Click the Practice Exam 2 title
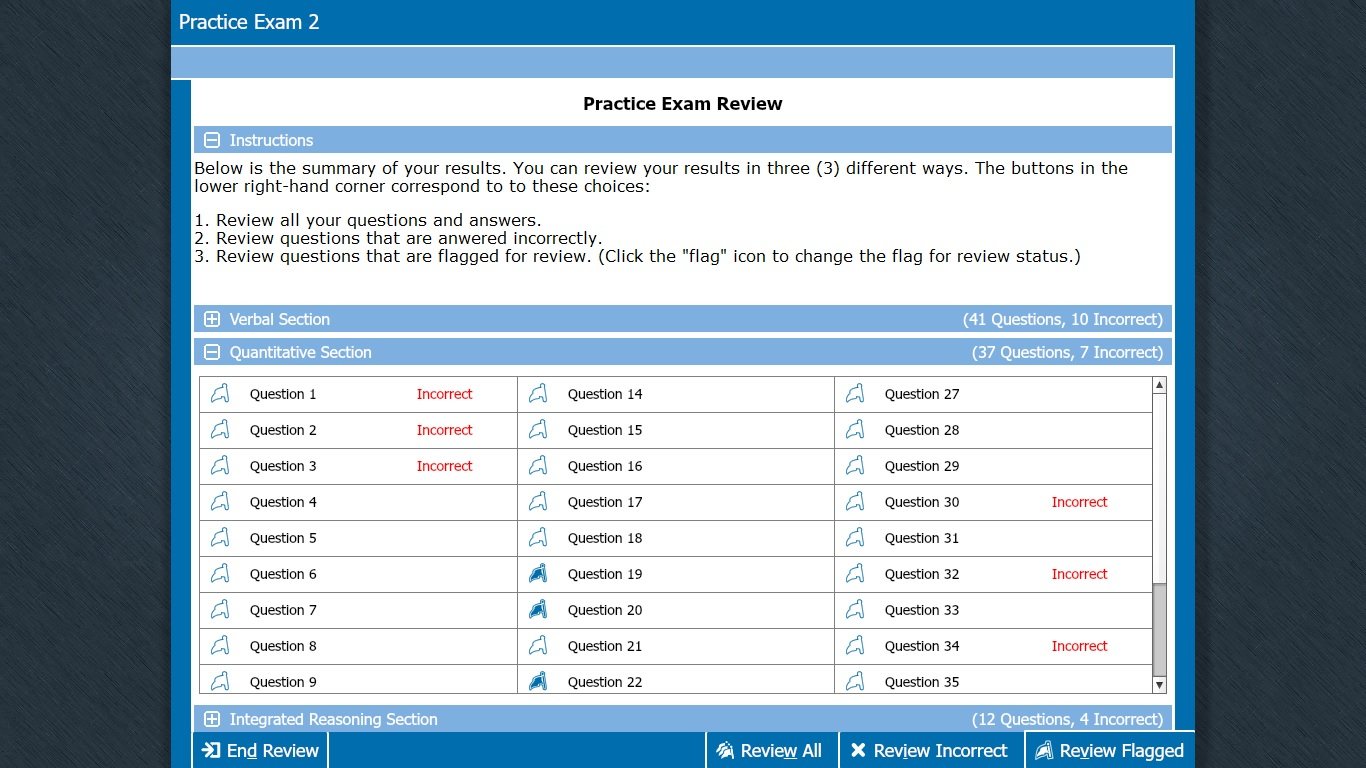Image resolution: width=1366 pixels, height=768 pixels. tap(249, 22)
